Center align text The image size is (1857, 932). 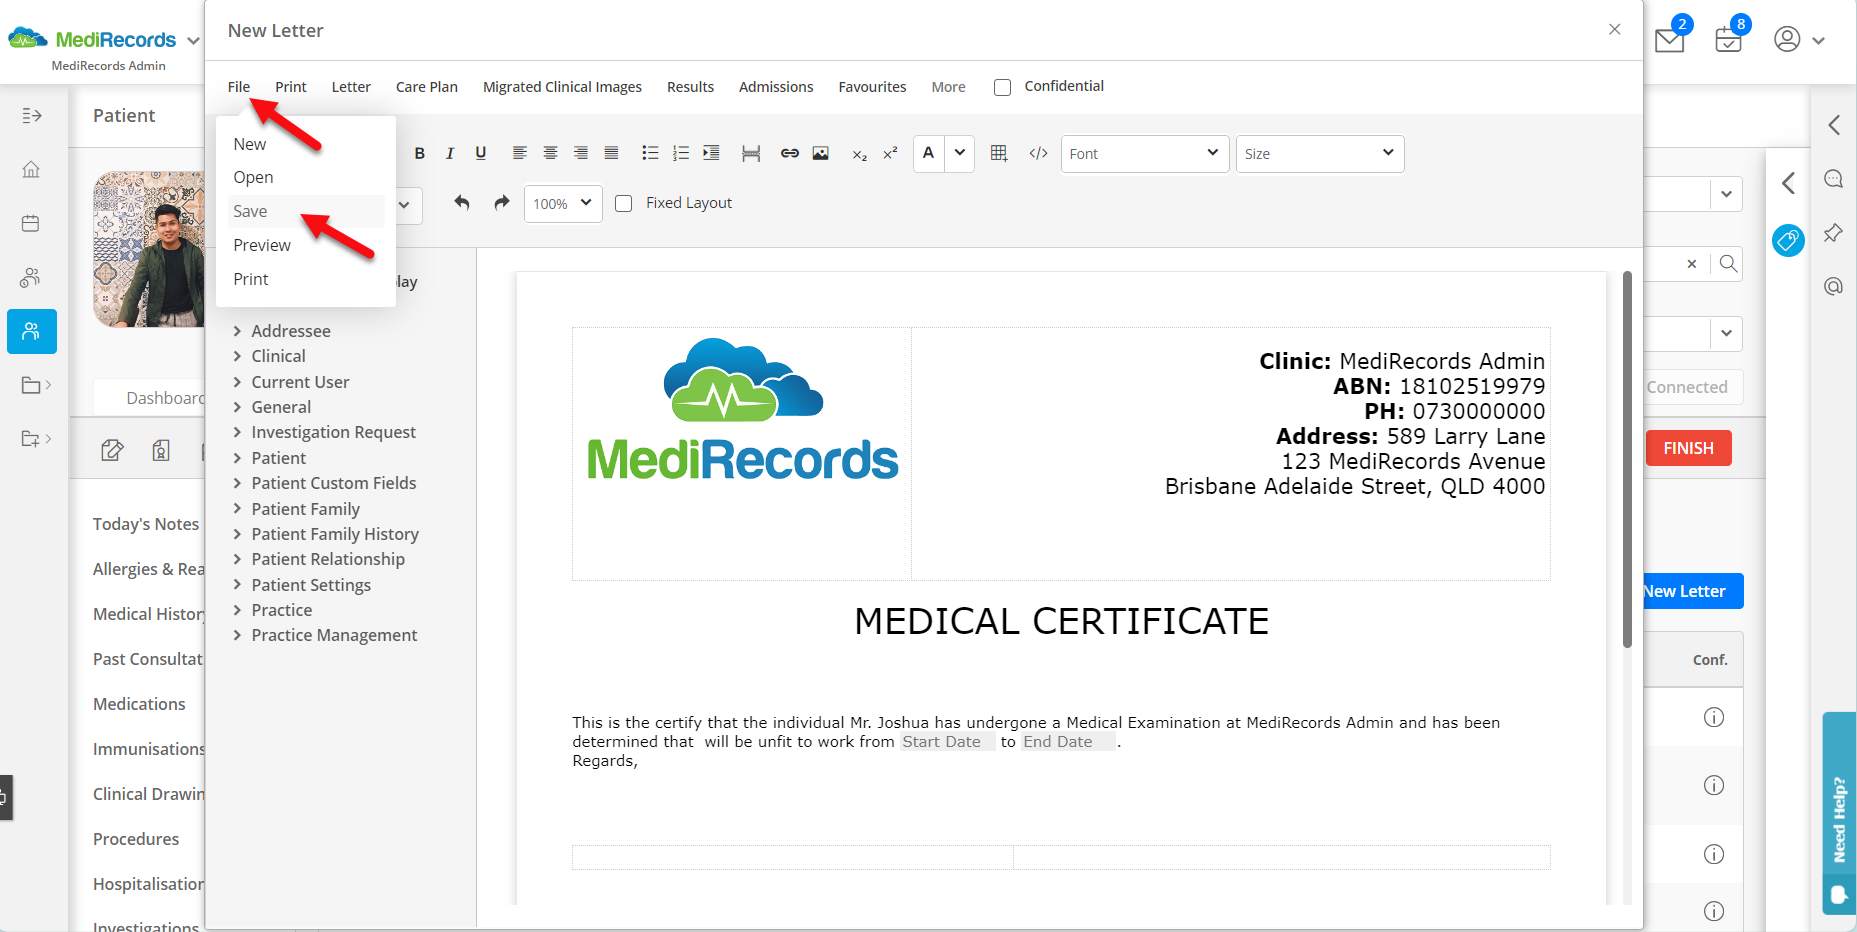click(550, 153)
